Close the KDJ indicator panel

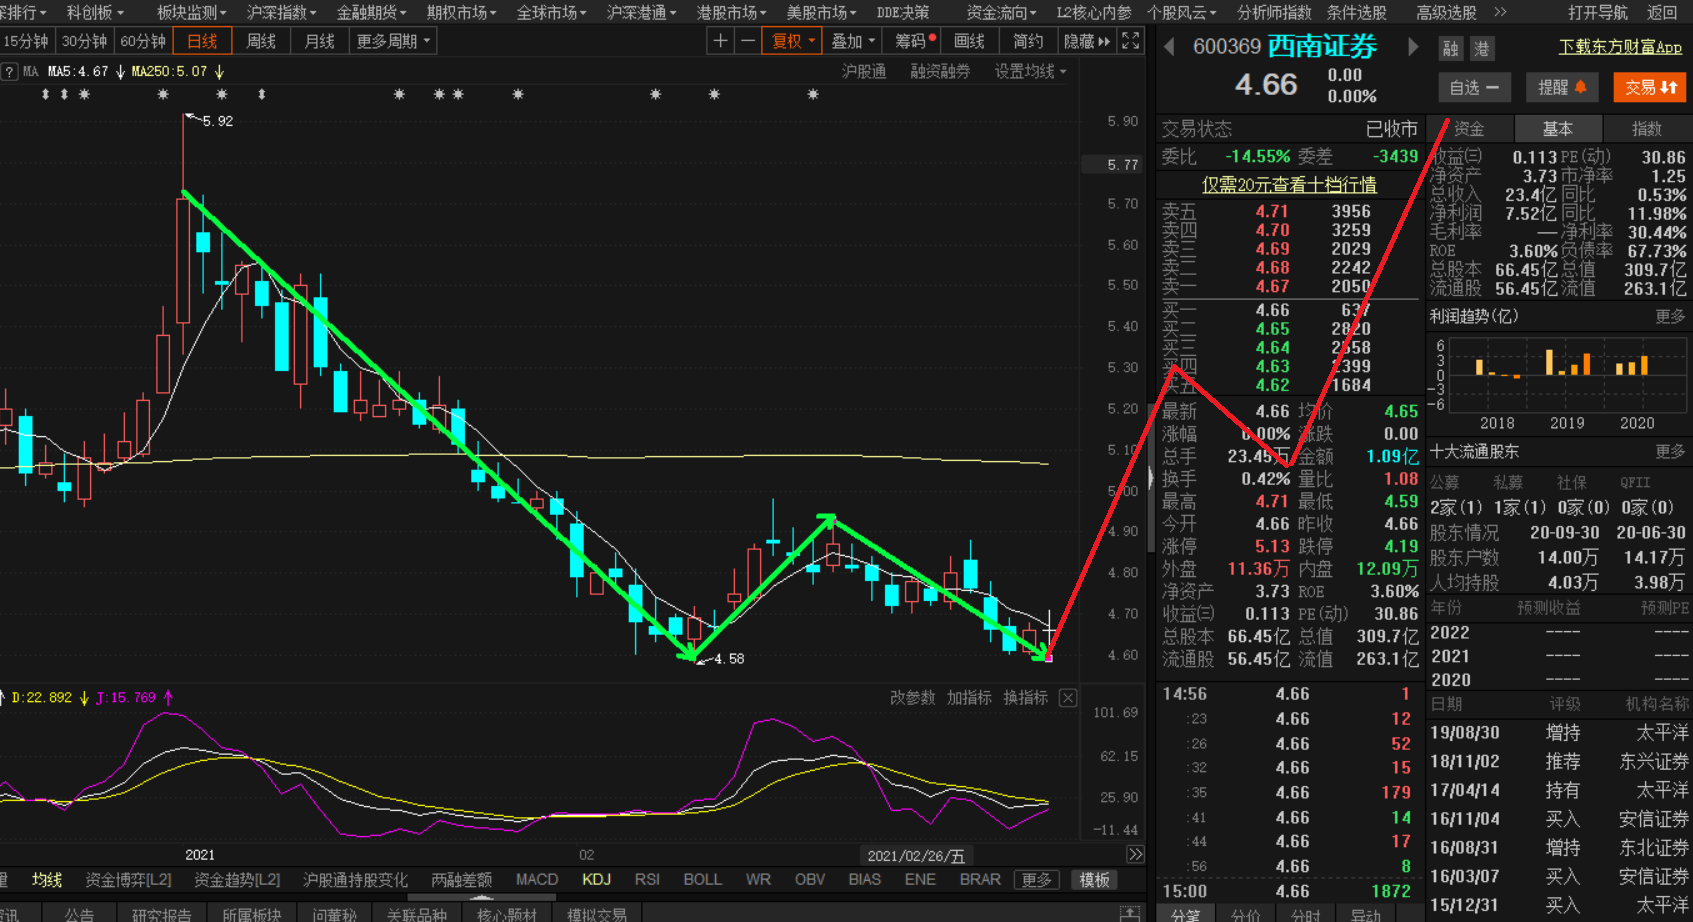click(x=1068, y=698)
